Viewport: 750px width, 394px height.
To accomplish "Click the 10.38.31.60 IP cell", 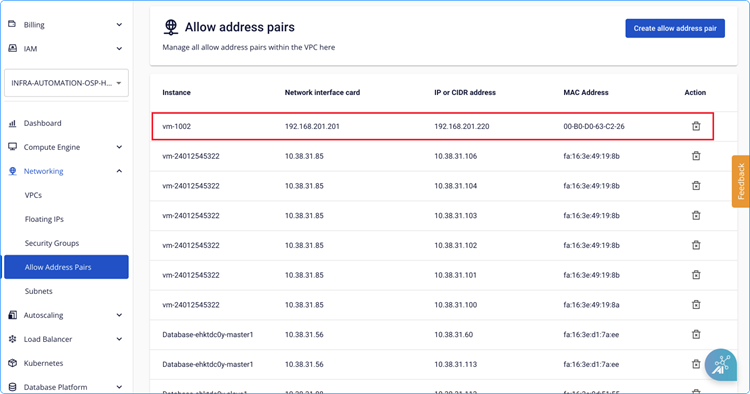I will click(453, 334).
